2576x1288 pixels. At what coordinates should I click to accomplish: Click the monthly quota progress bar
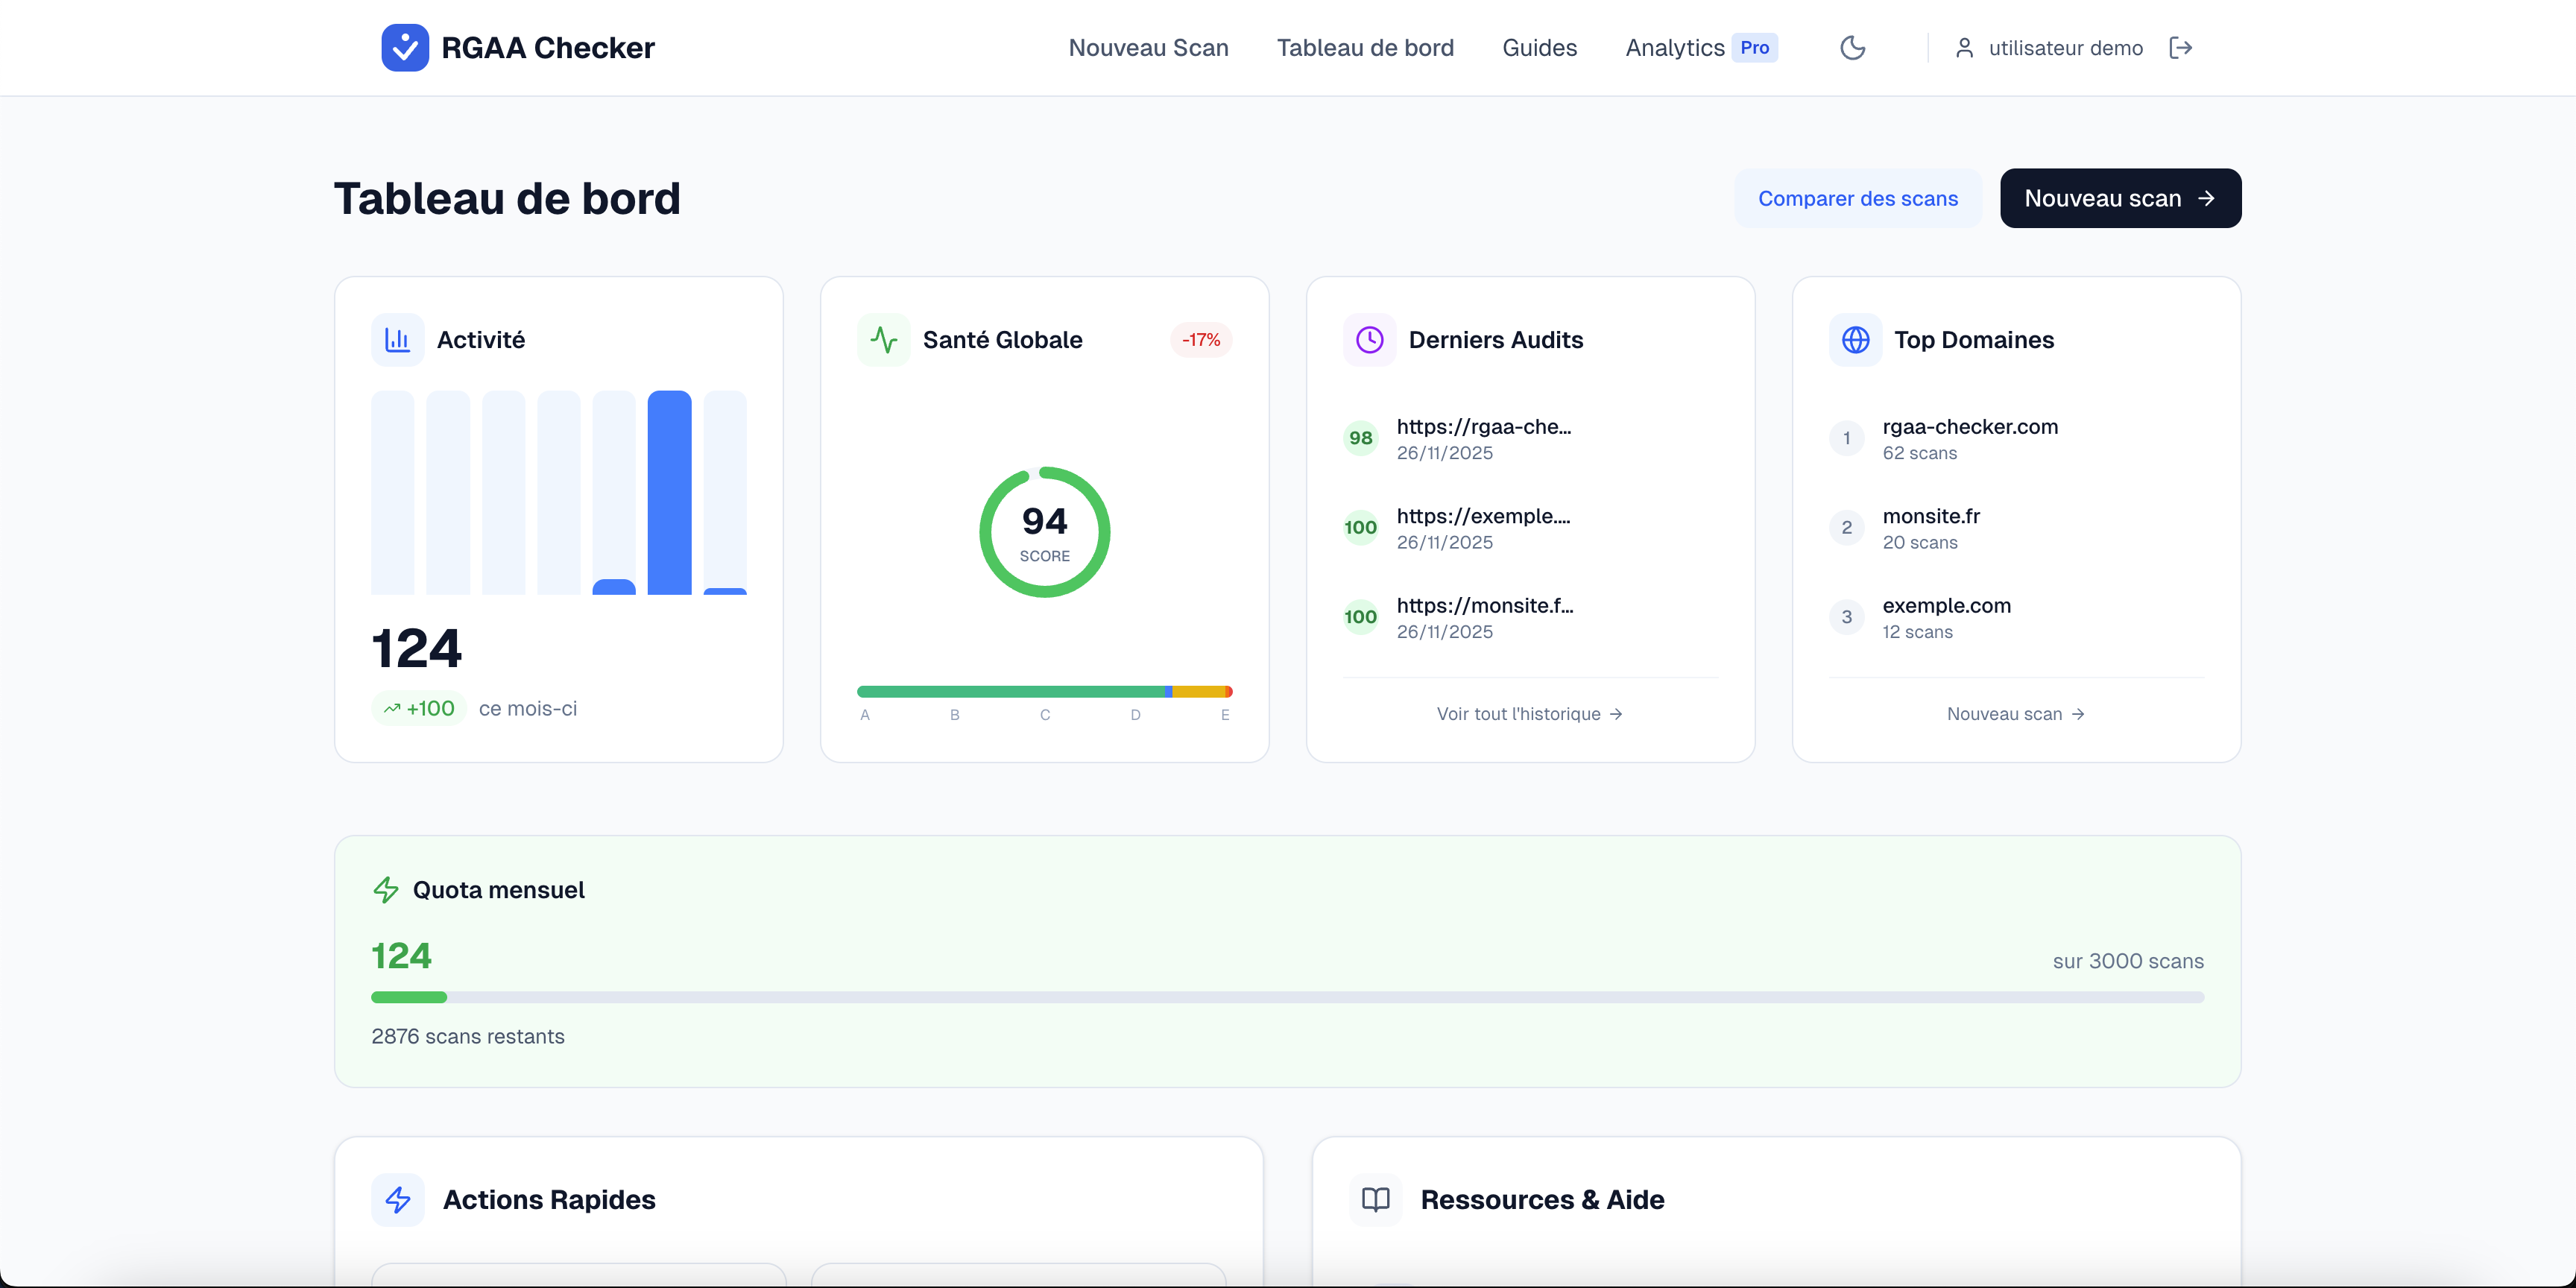tap(1287, 997)
